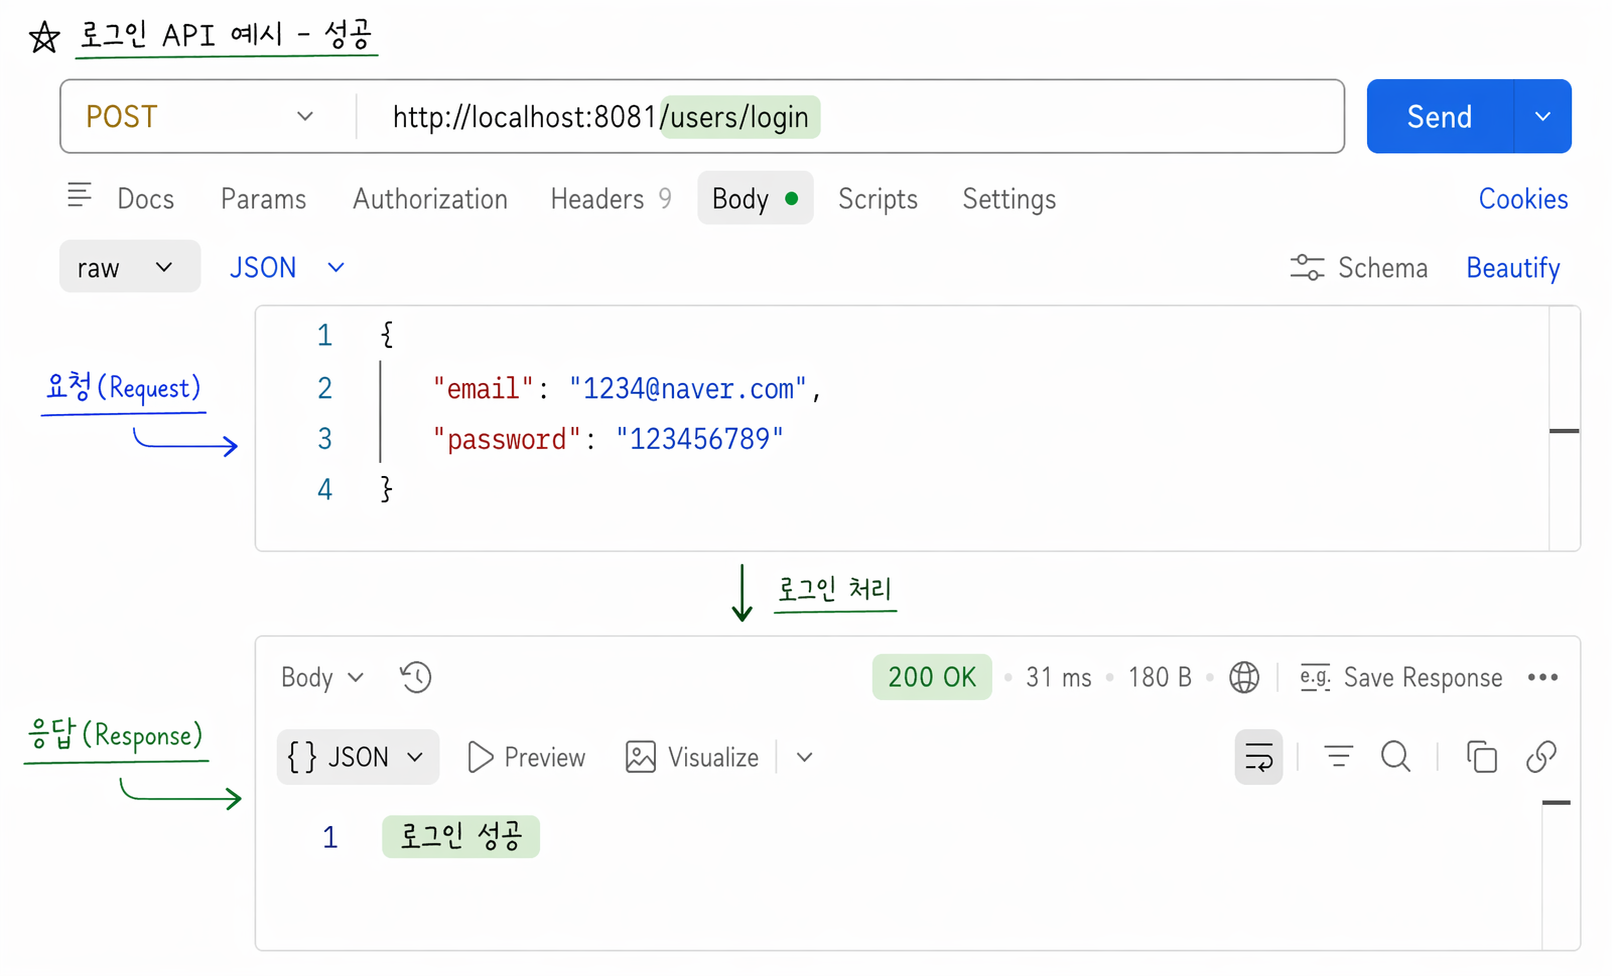The height and width of the screenshot is (976, 1612).
Task: Open the Headers 9 tab
Action: [x=610, y=199]
